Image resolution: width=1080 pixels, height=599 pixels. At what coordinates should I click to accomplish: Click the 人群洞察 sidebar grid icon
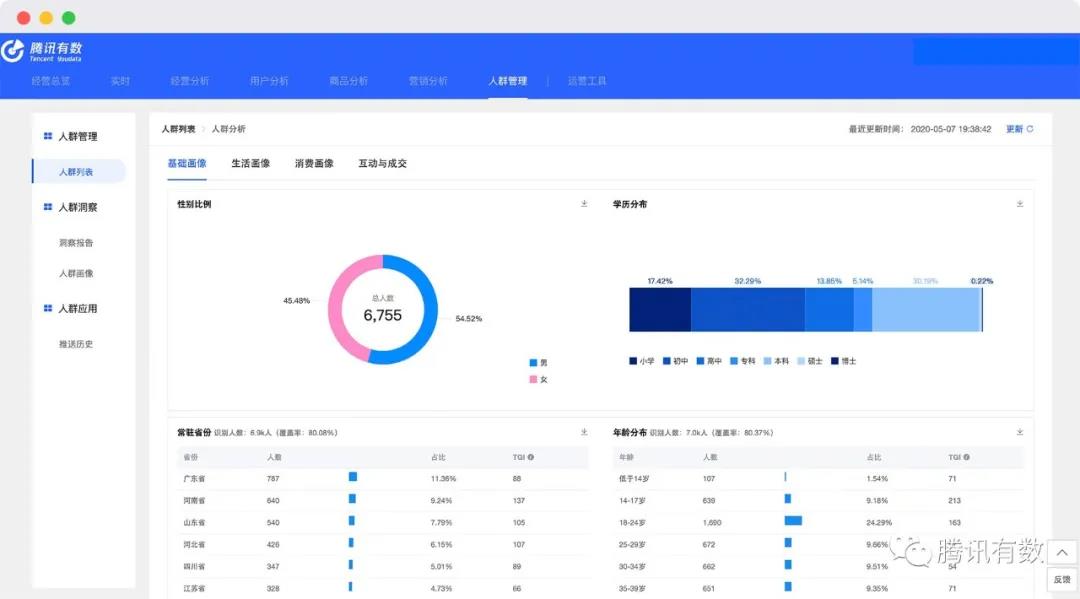(48, 207)
